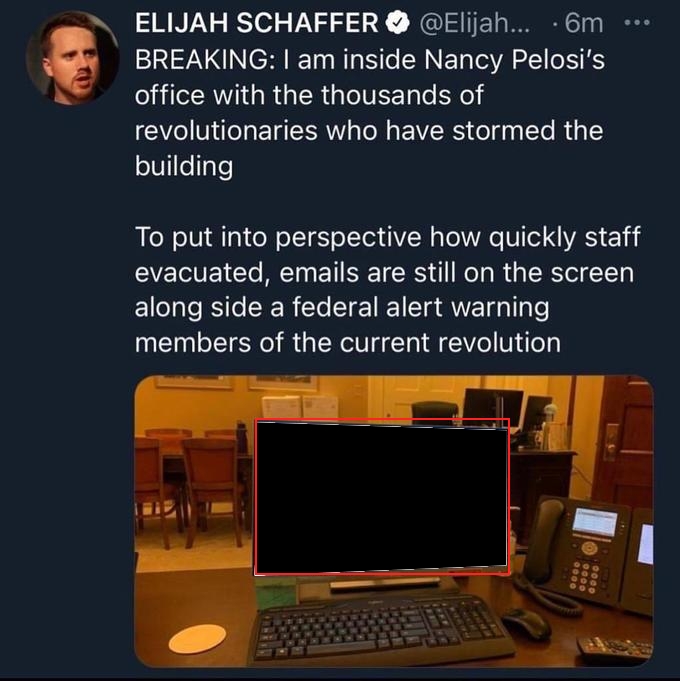Click the blacked-out monitor screen in photo
Viewport: 680px width, 681px height.
tap(382, 497)
